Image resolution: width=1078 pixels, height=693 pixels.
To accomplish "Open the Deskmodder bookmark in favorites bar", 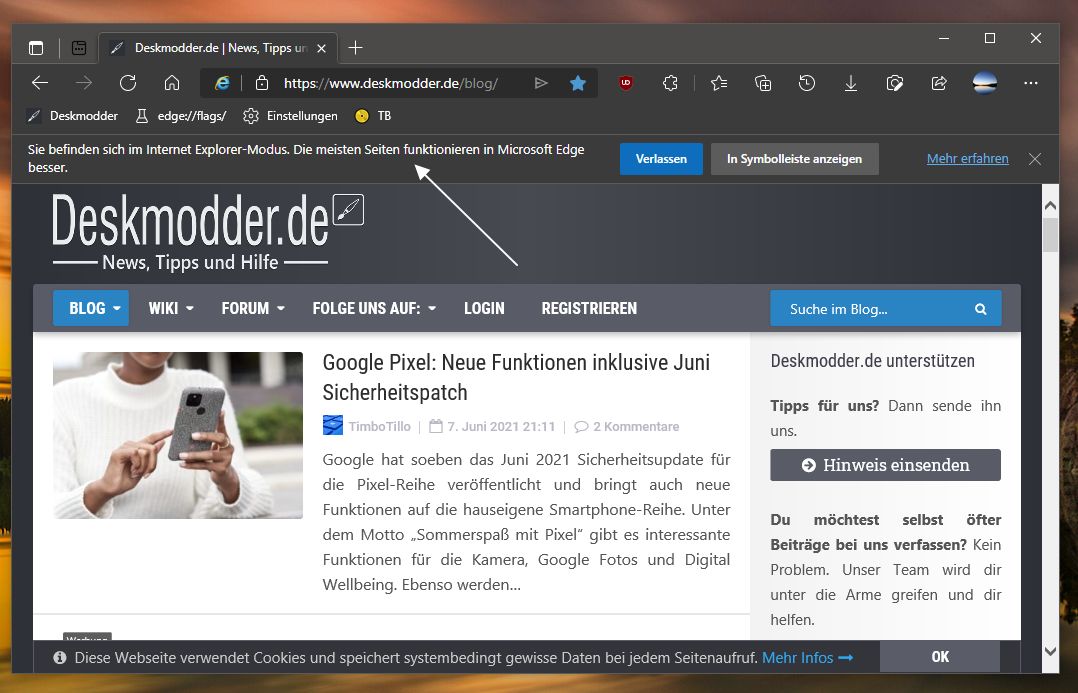I will click(x=73, y=116).
